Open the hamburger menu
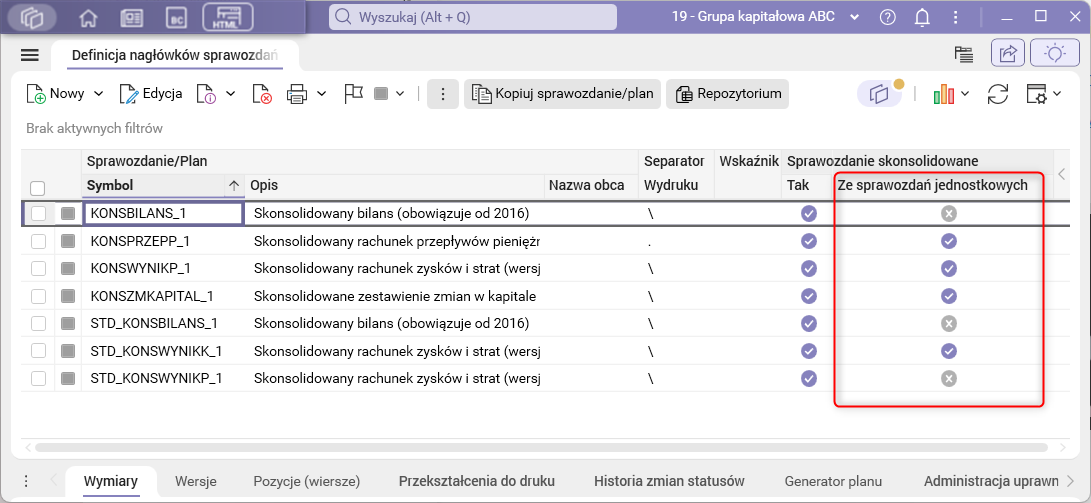 pos(30,56)
